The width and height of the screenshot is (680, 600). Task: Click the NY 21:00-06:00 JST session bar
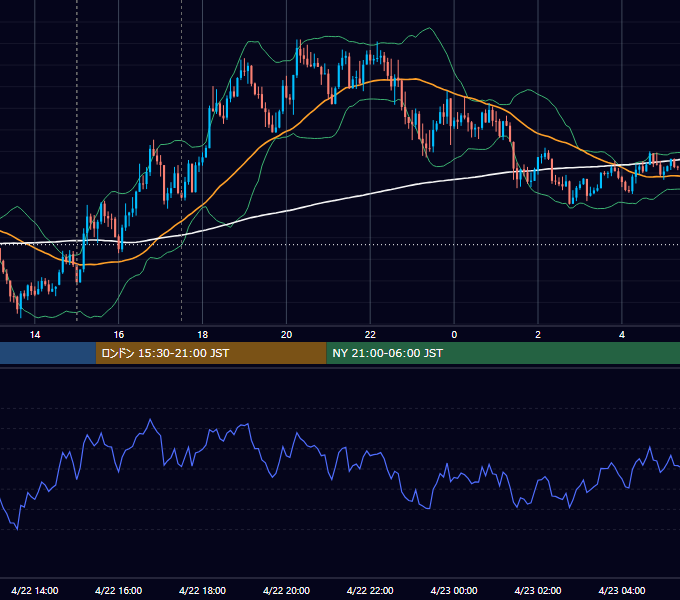[x=503, y=353]
